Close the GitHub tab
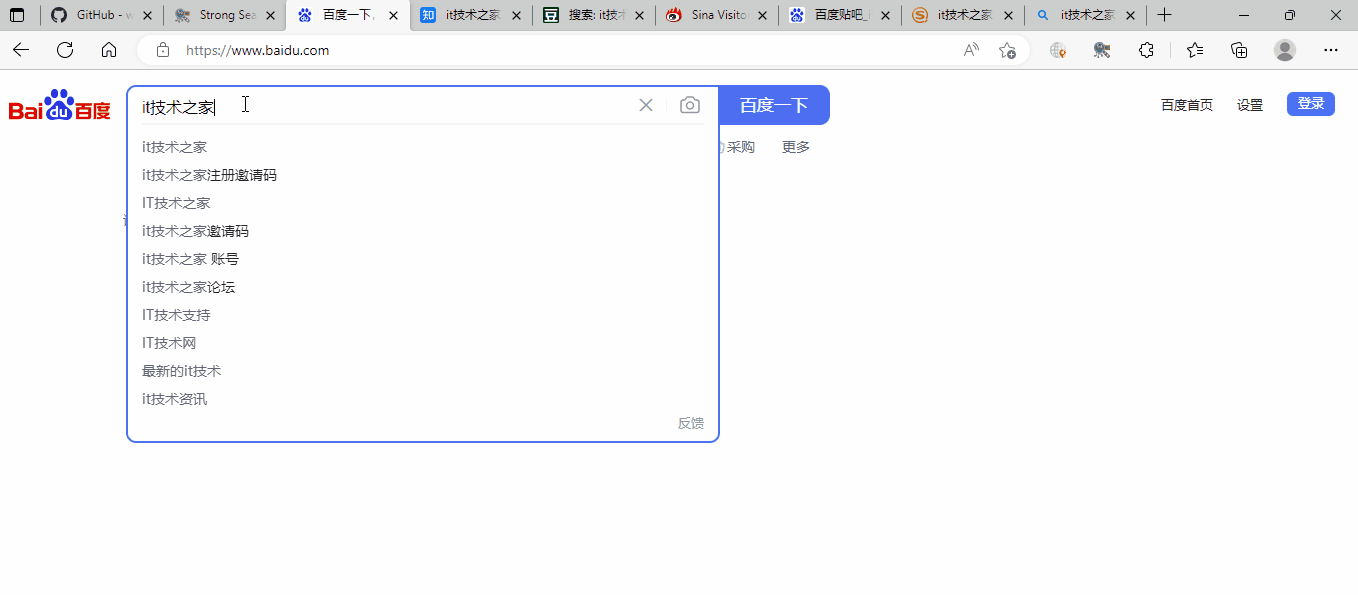 coord(148,16)
